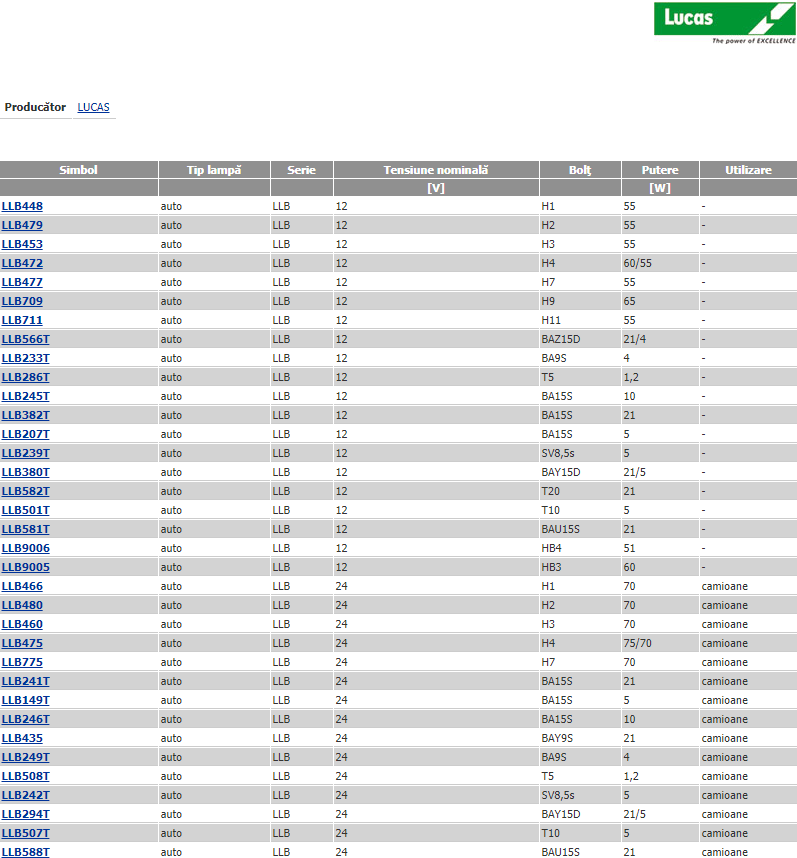Open the LLB477 product link
797x858 pixels.
(x=22, y=282)
